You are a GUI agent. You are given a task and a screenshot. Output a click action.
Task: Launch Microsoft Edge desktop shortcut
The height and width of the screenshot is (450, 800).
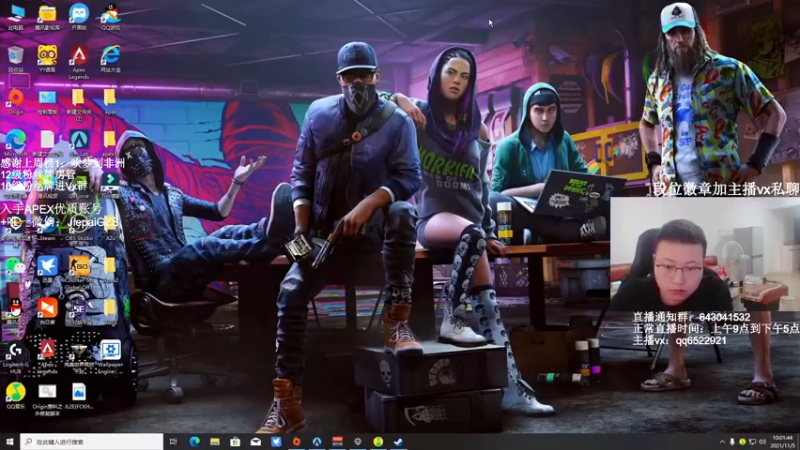[x=16, y=142]
